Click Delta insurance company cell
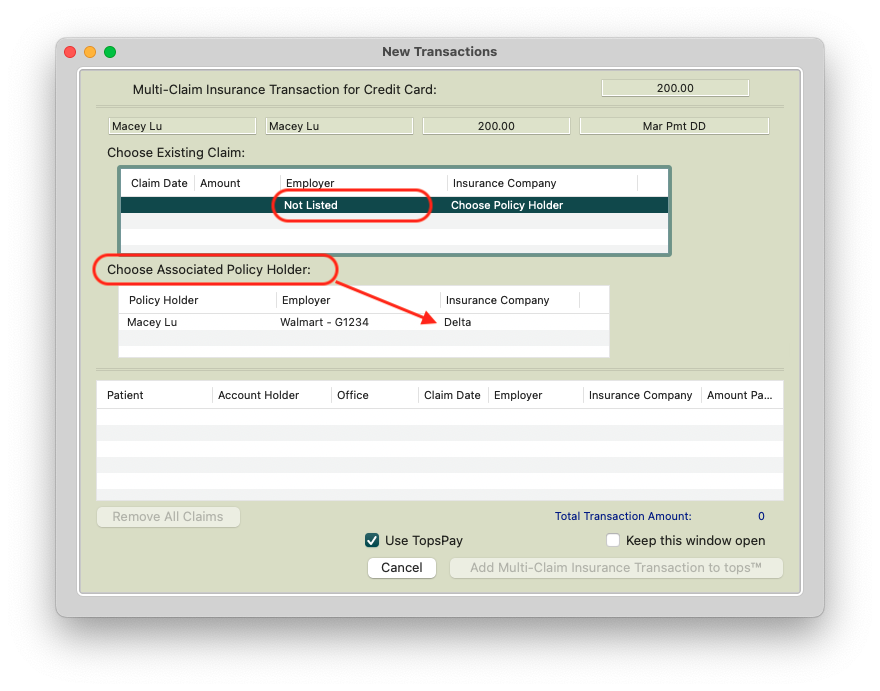The height and width of the screenshot is (691, 880). 457,322
